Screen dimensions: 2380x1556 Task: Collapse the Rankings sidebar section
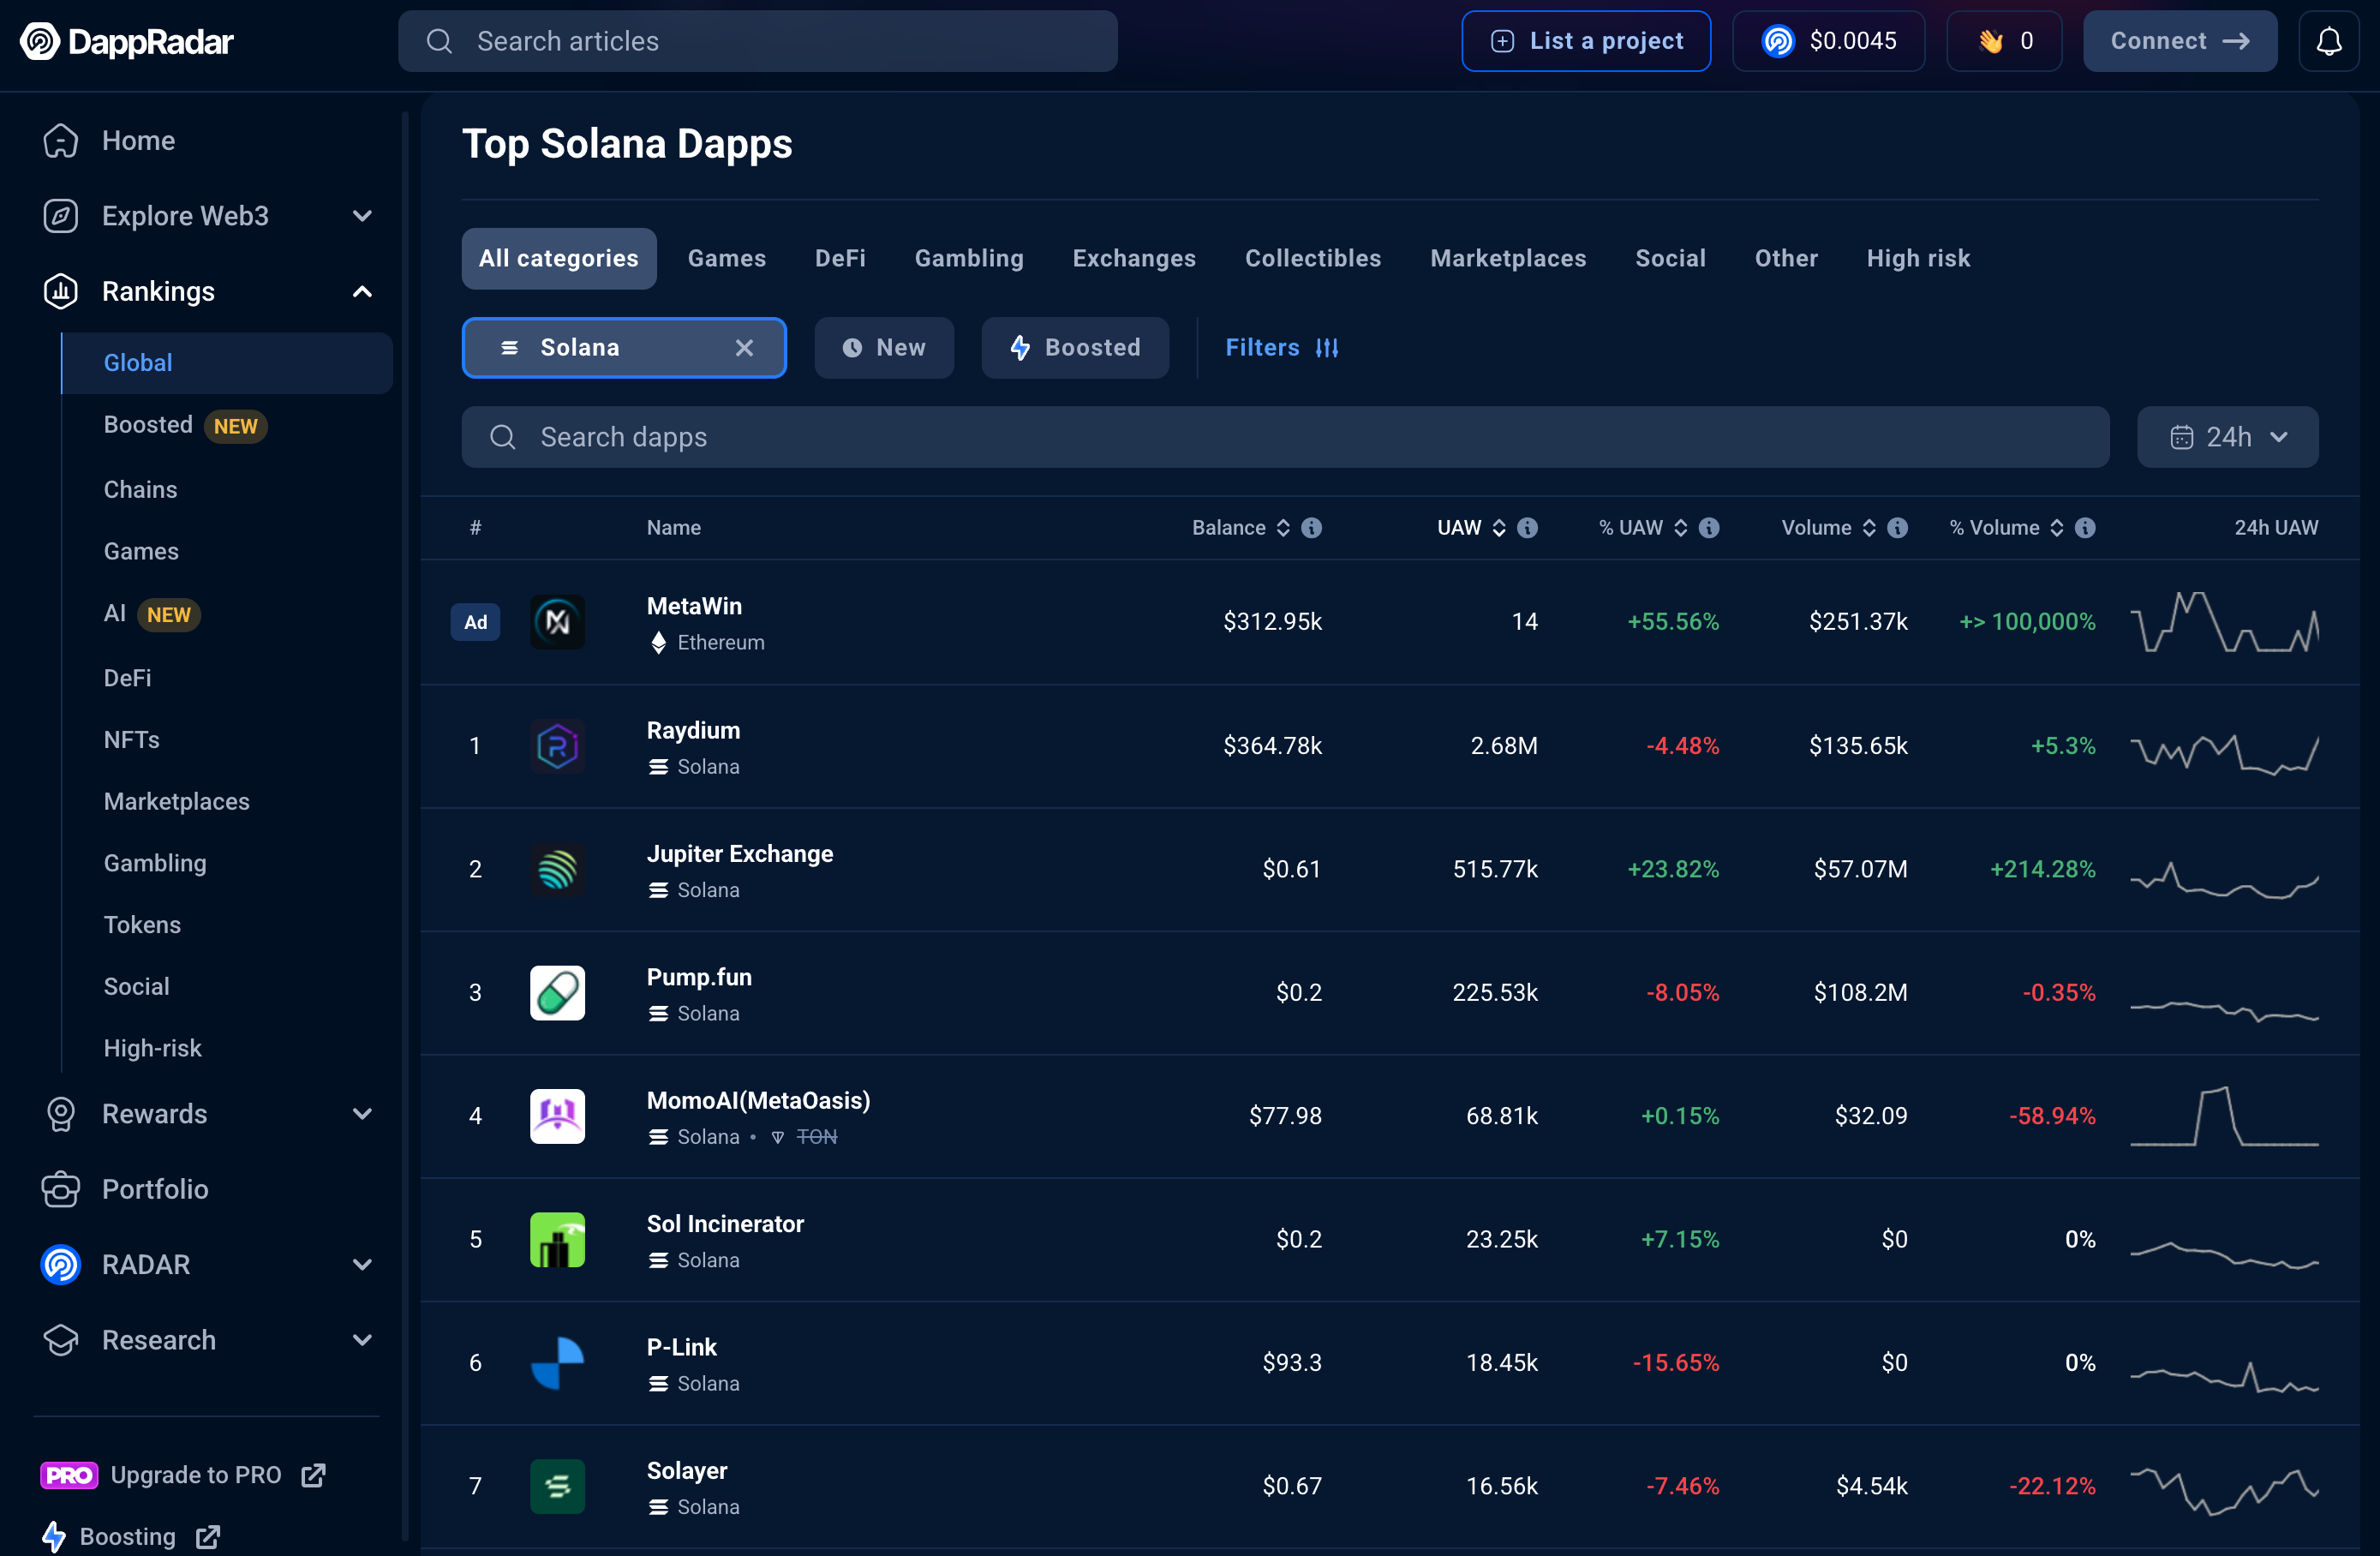pos(362,292)
